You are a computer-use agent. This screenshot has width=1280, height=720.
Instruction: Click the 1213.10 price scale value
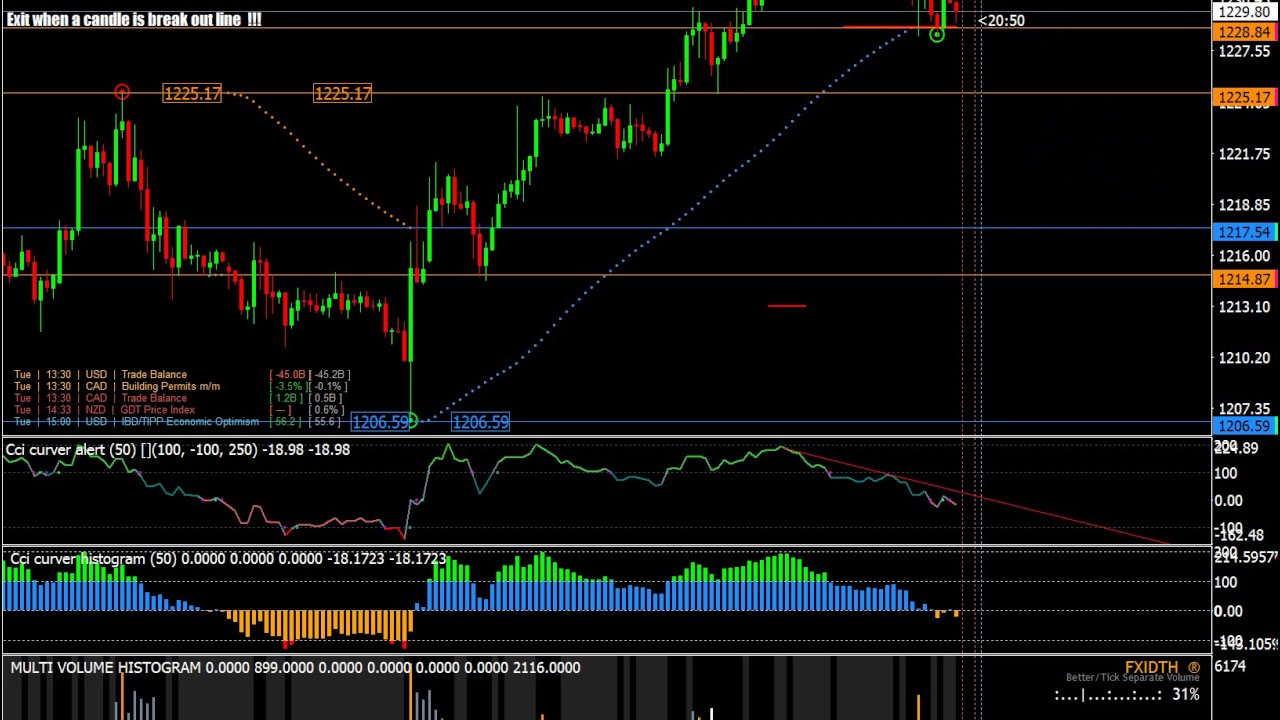click(x=1244, y=307)
